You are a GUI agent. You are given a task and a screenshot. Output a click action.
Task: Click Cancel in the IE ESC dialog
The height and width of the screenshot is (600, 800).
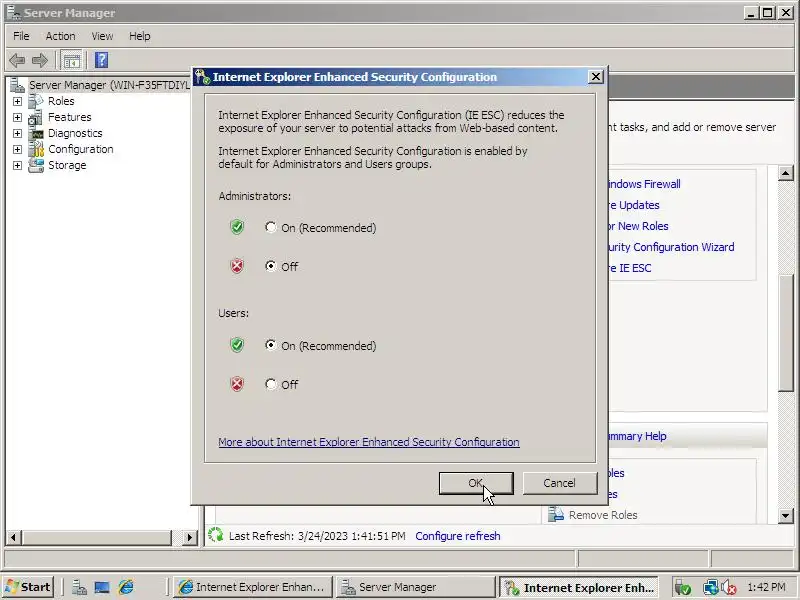click(x=560, y=483)
